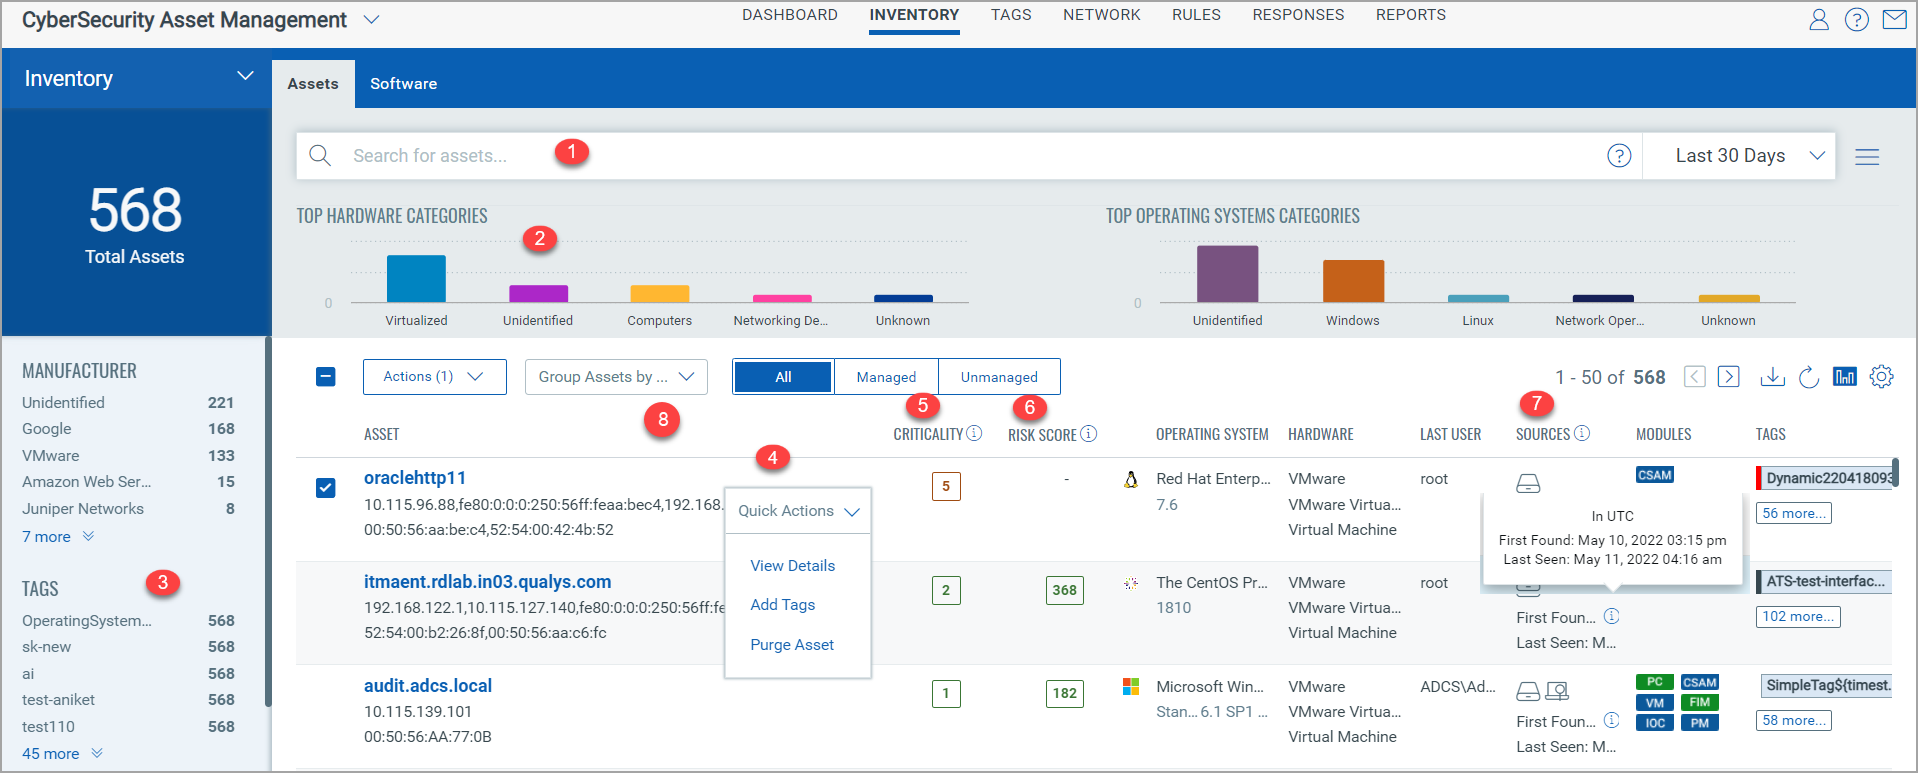Open Criticality info icon
The width and height of the screenshot is (1918, 773).
point(974,433)
